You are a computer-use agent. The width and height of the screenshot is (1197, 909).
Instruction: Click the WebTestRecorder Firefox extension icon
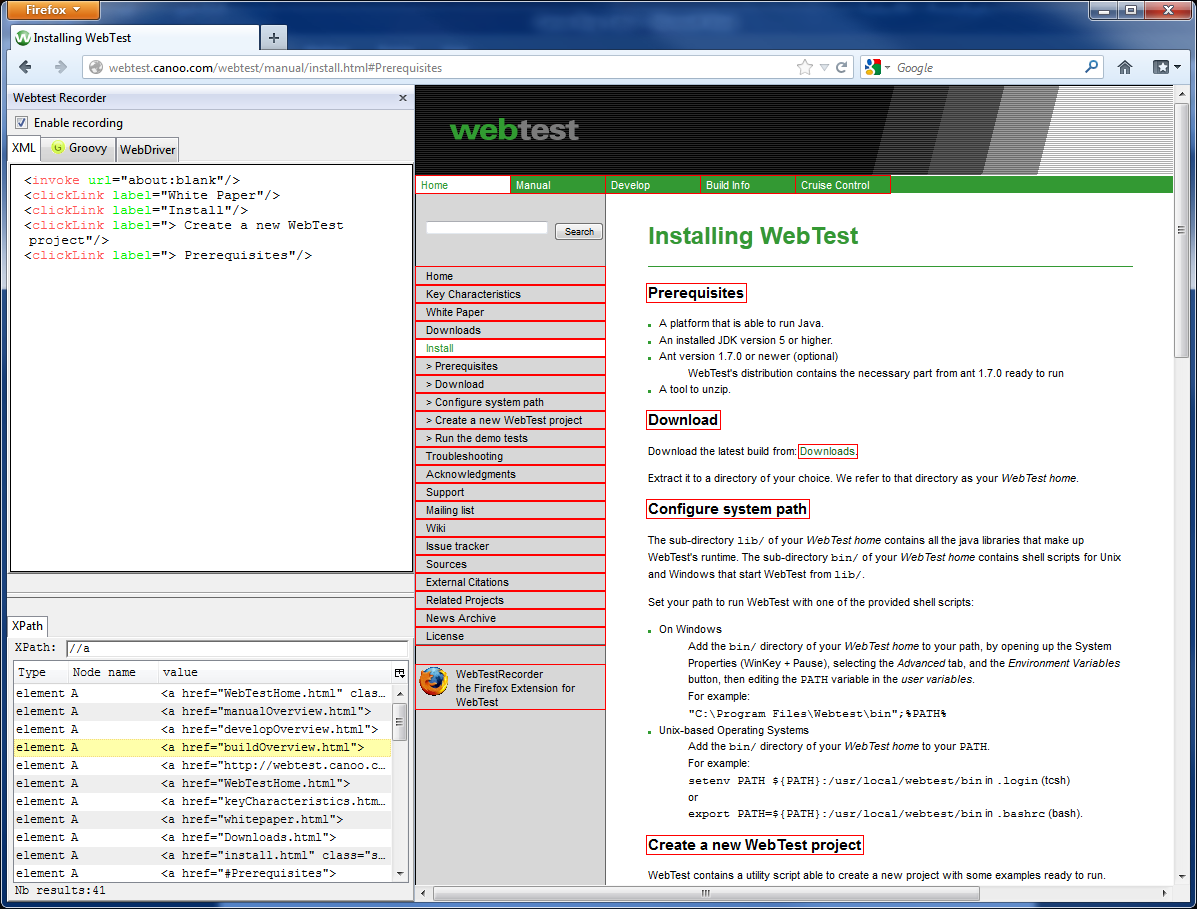pyautogui.click(x=434, y=682)
